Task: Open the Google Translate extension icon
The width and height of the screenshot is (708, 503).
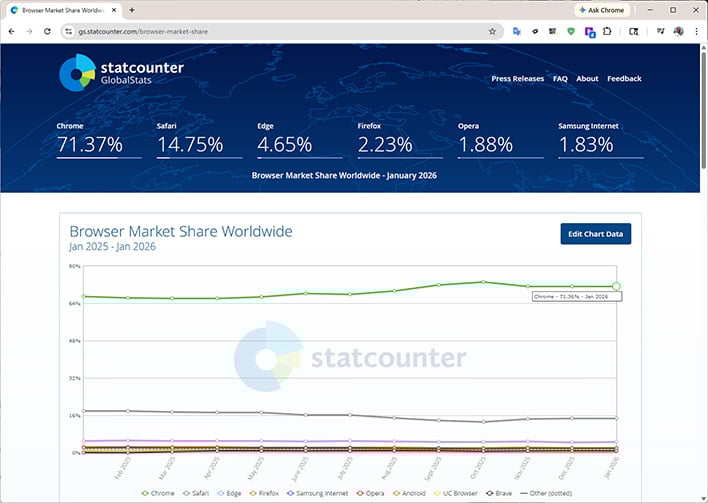Action: 517,32
